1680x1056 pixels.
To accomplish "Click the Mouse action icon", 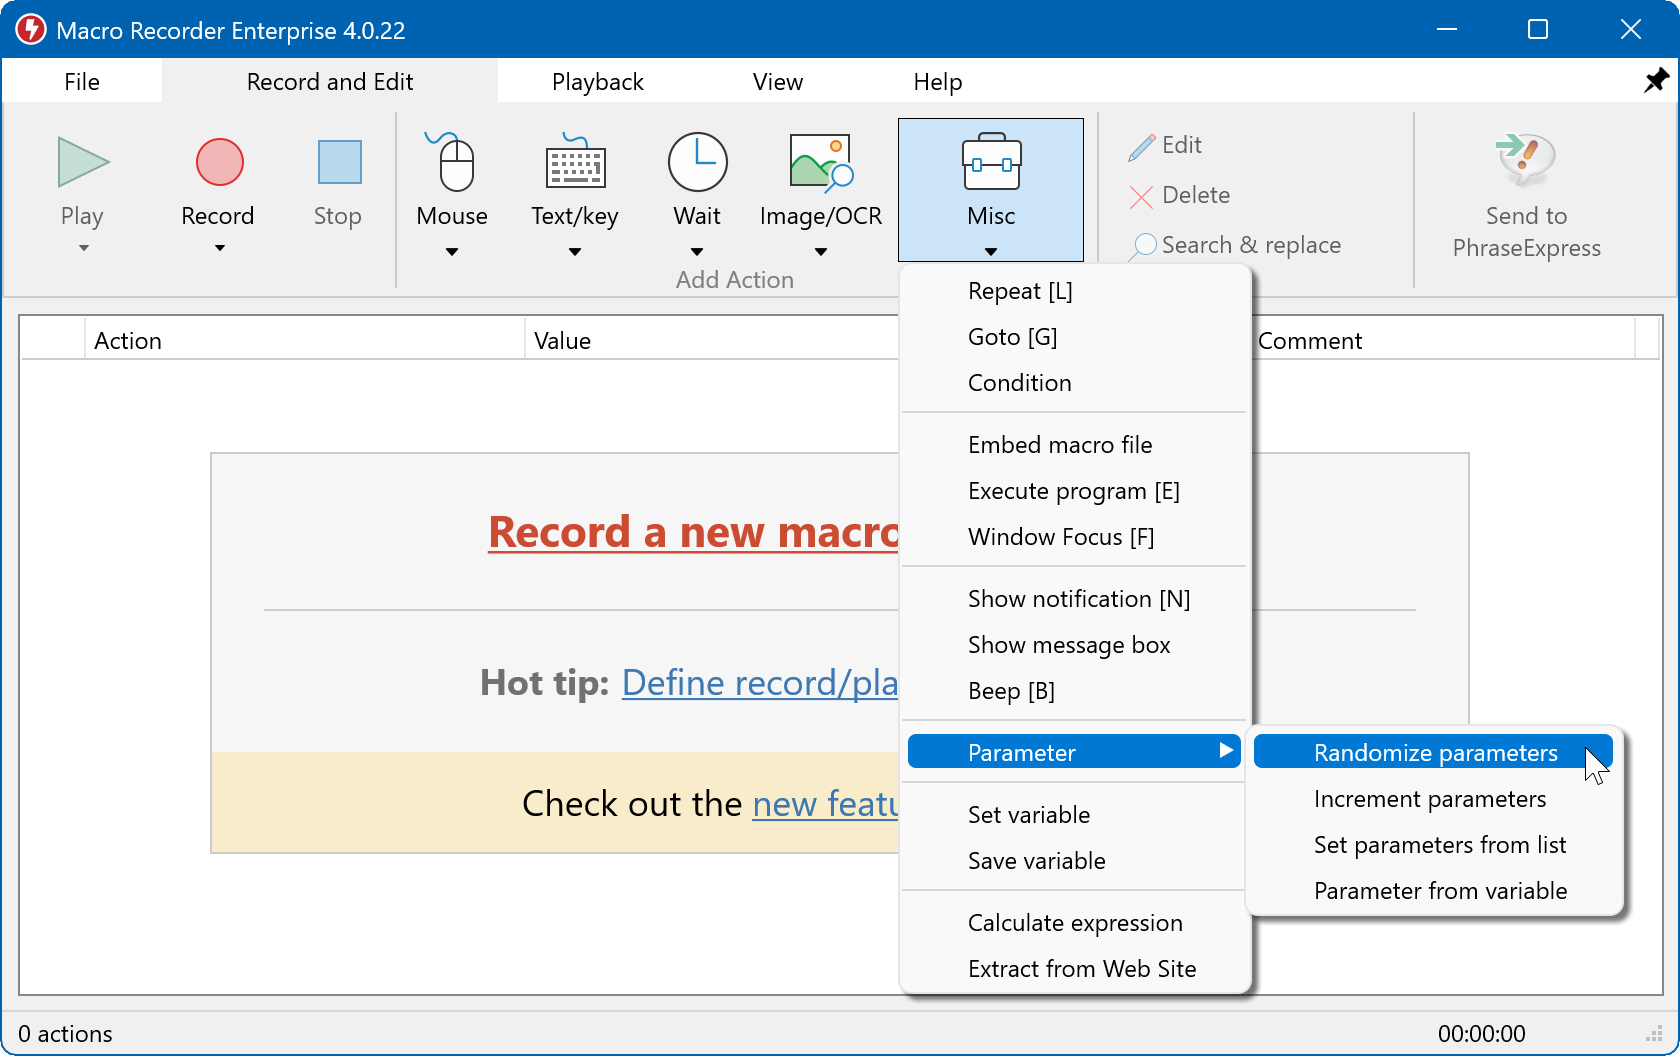I will pos(455,162).
